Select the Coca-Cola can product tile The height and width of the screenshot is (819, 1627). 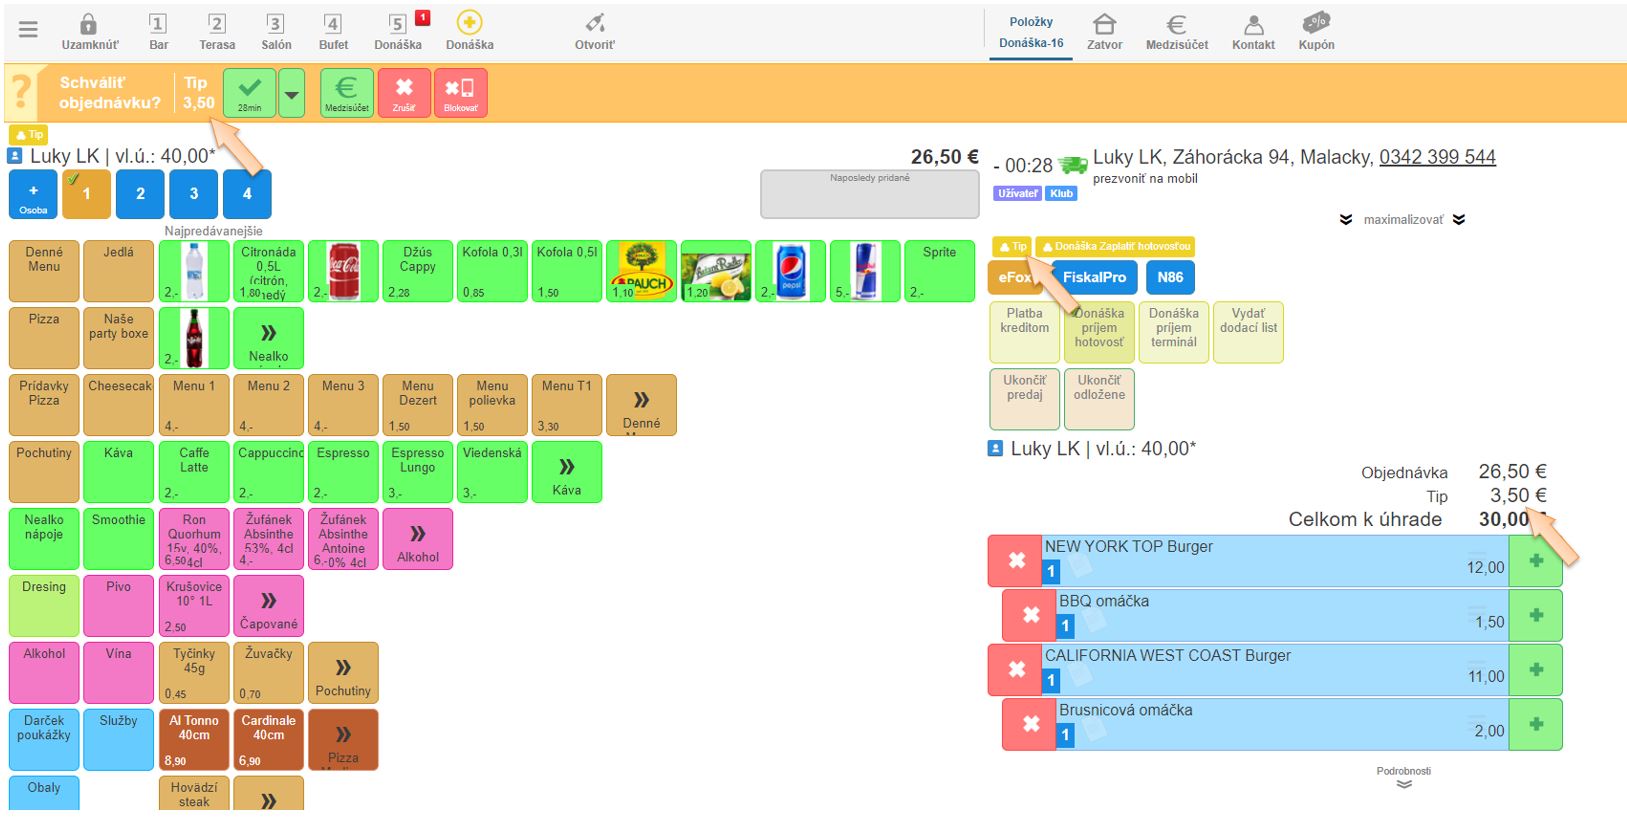pyautogui.click(x=343, y=271)
